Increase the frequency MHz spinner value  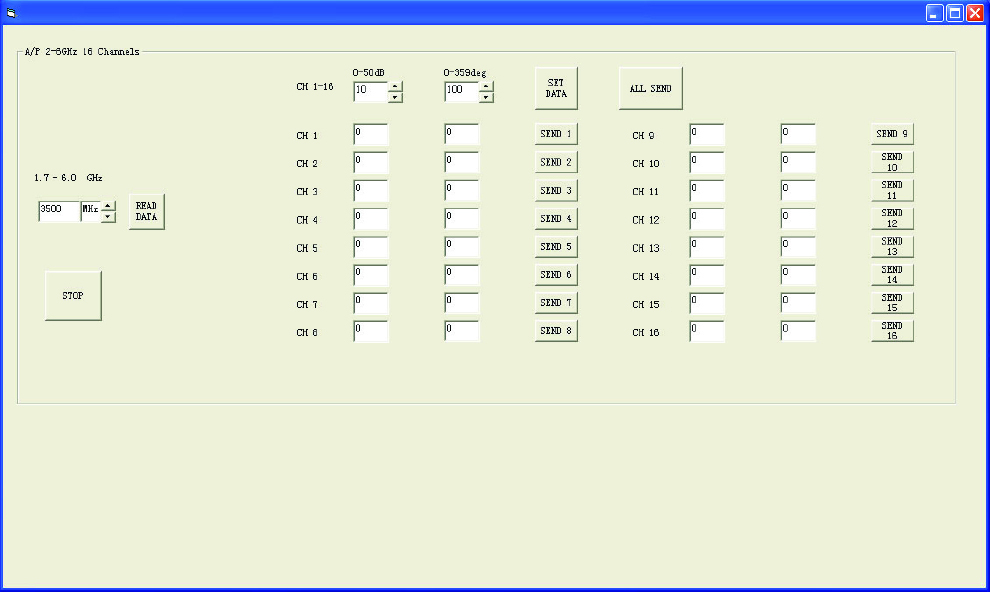109,206
